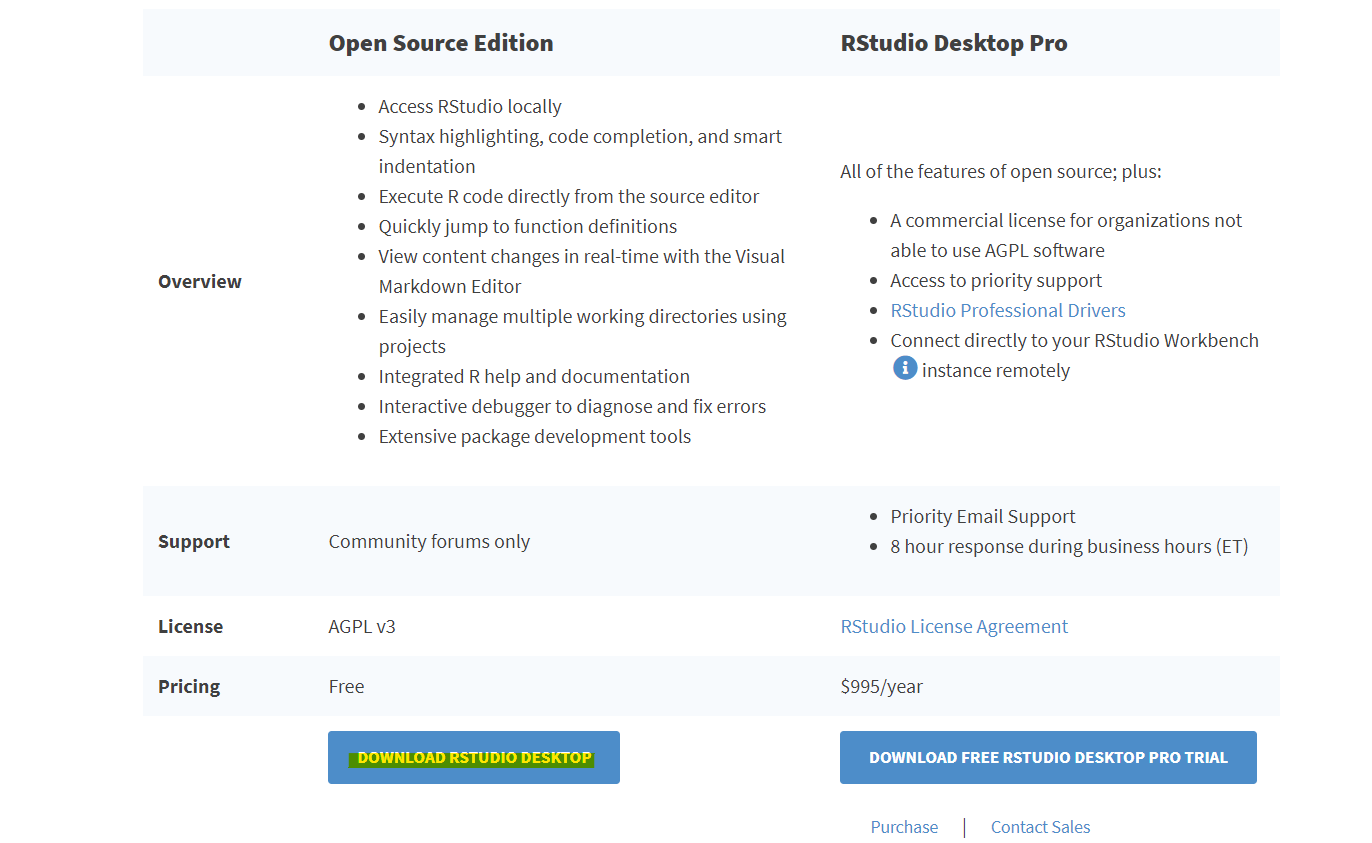Click 'All of the features of open source; plus:'
Image resolution: width=1372 pixels, height=843 pixels.
(x=1001, y=171)
